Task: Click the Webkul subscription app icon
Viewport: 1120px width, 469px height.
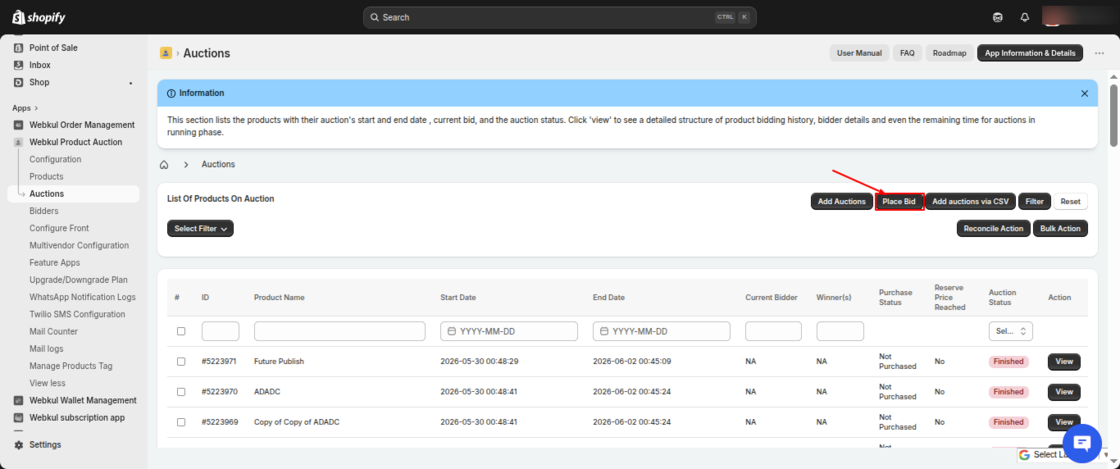Action: tap(19, 418)
